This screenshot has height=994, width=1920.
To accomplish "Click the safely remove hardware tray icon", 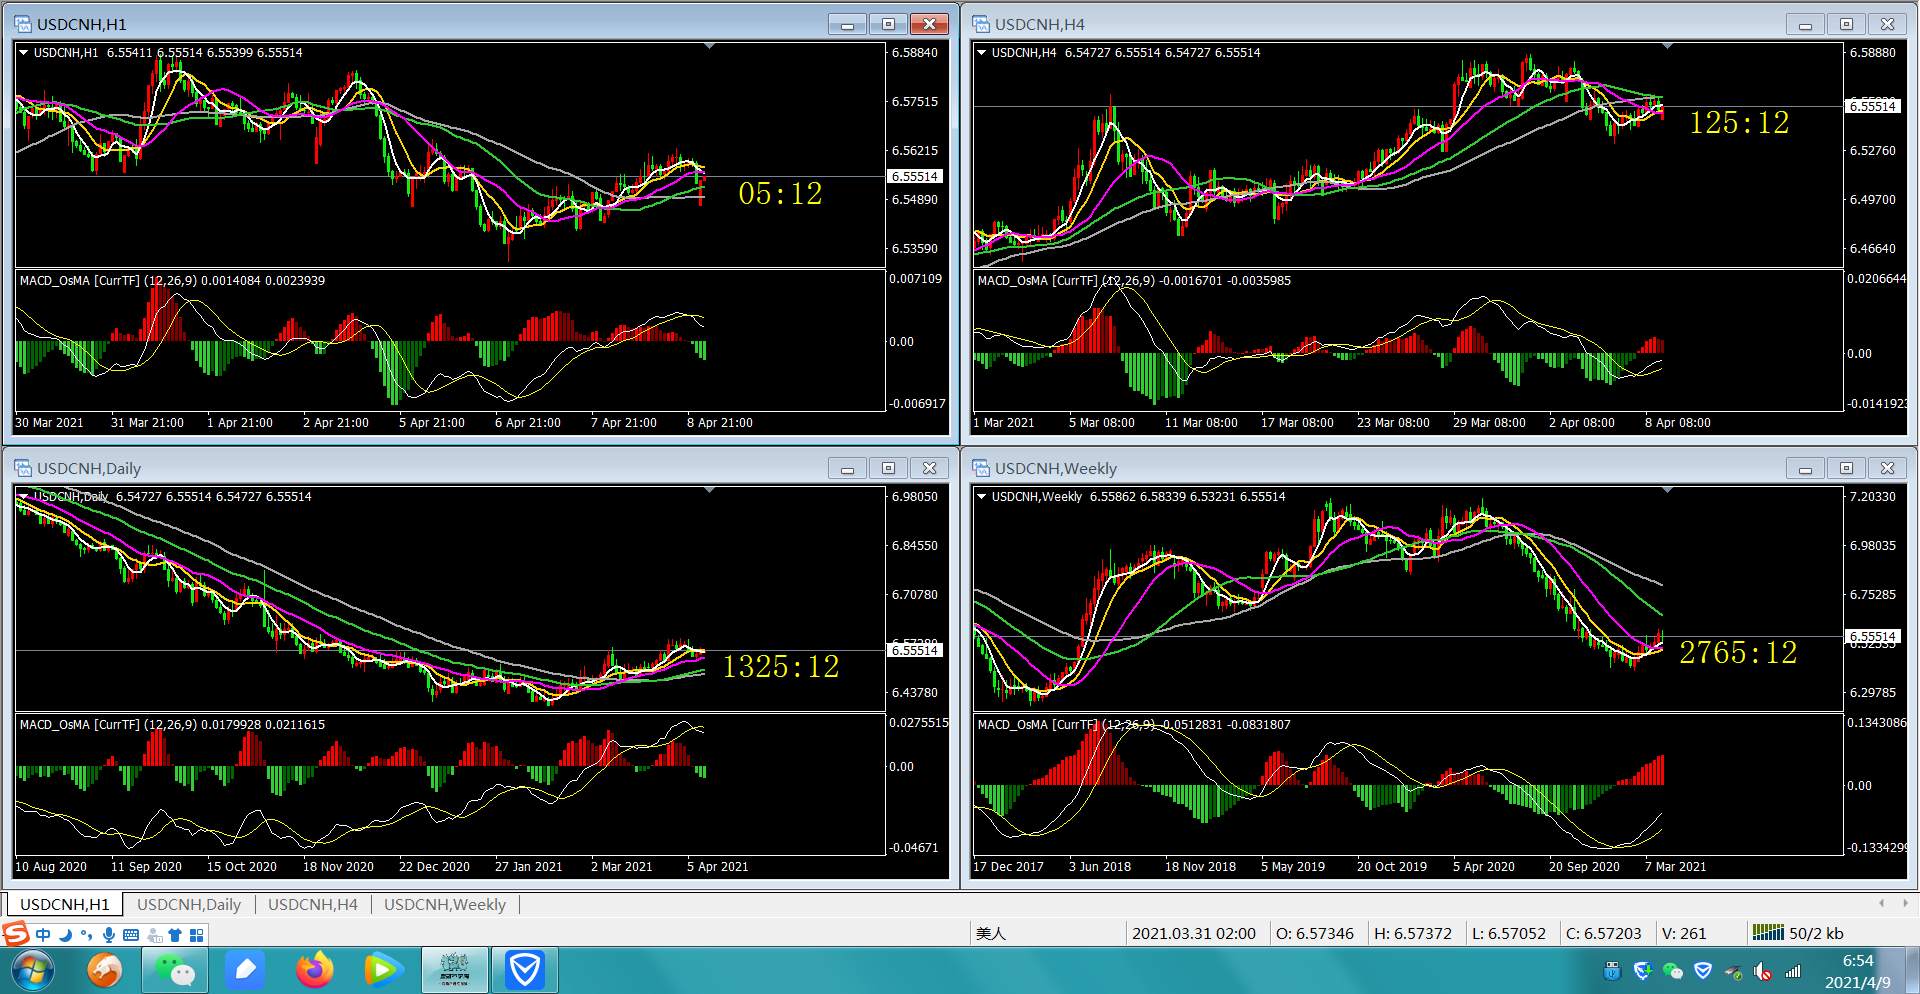I will (x=1733, y=971).
